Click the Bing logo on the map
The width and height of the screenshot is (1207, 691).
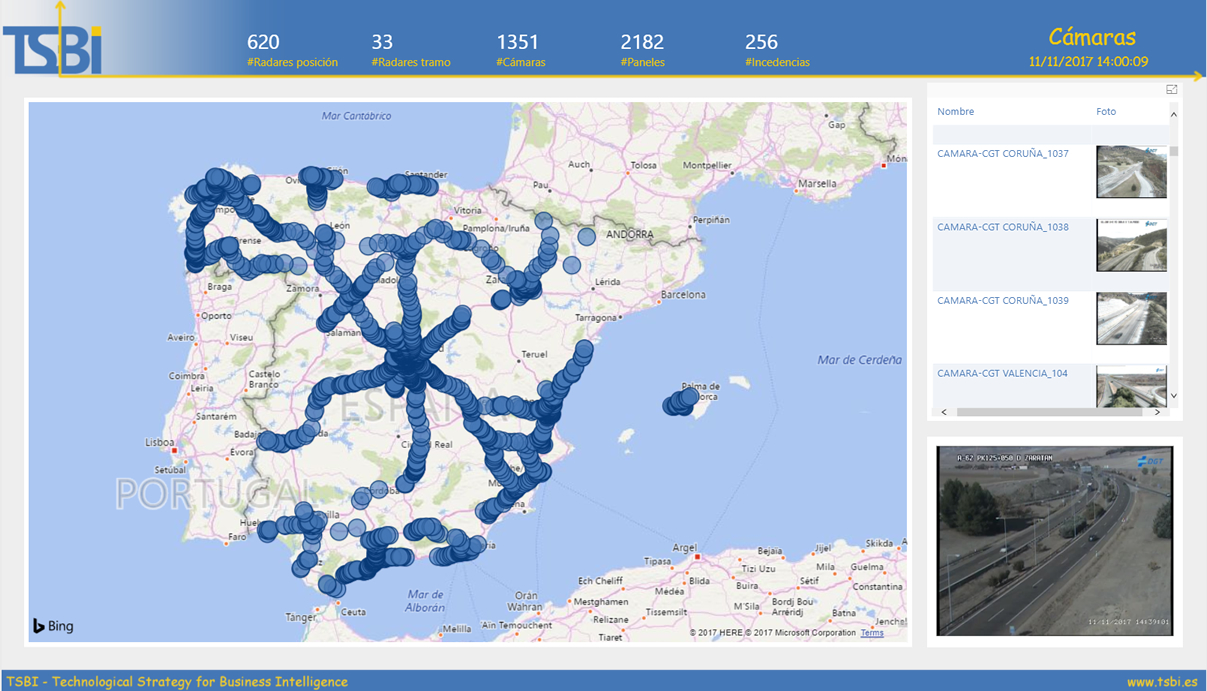pyautogui.click(x=53, y=626)
